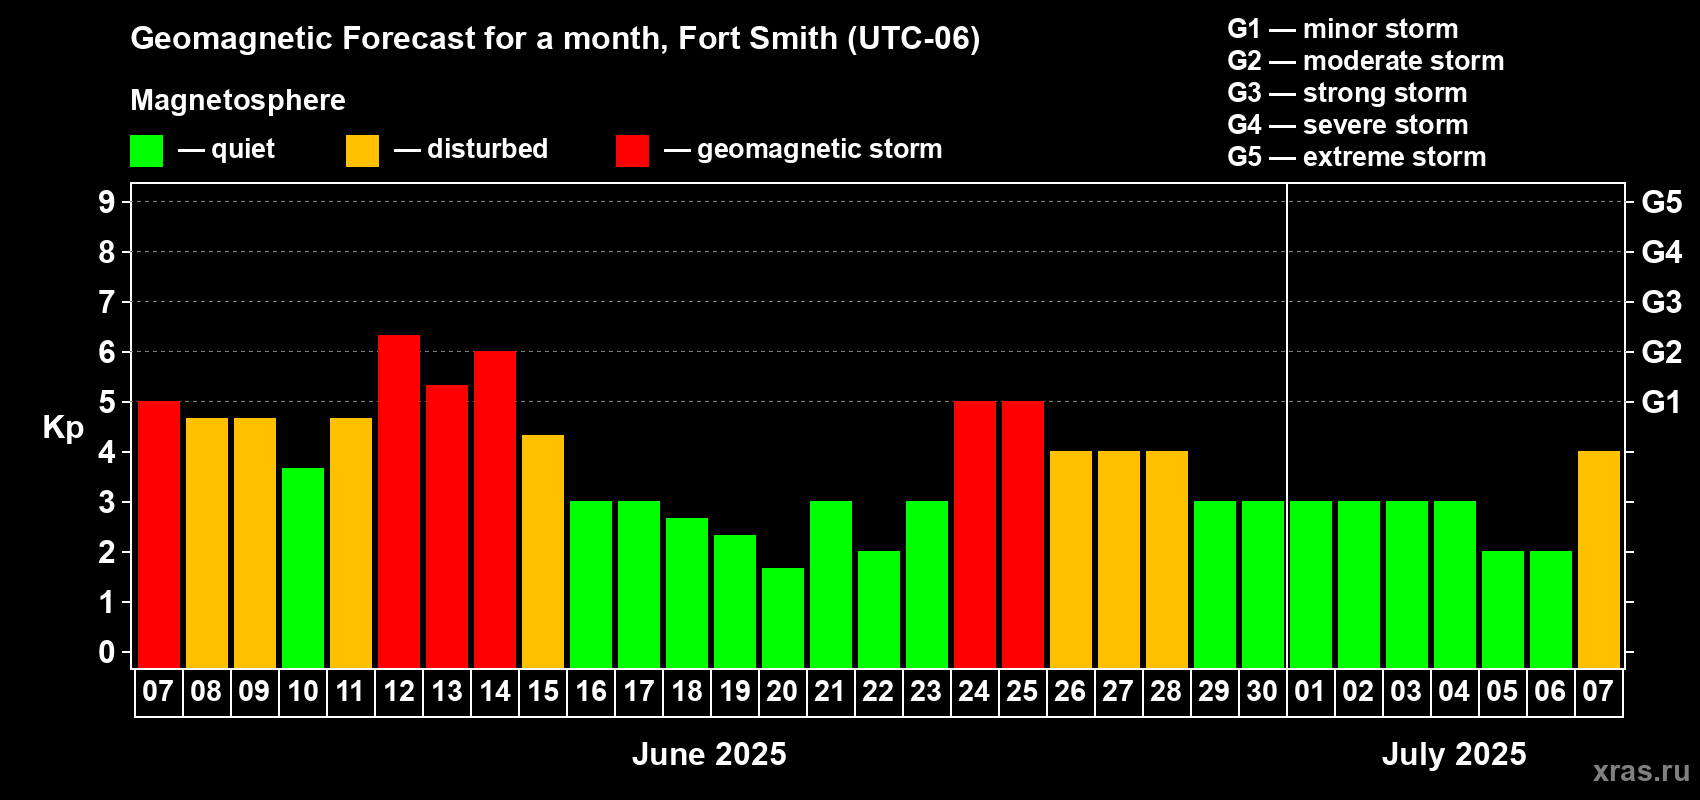
Task: Click the Magnetosphere heading
Action: (x=238, y=100)
